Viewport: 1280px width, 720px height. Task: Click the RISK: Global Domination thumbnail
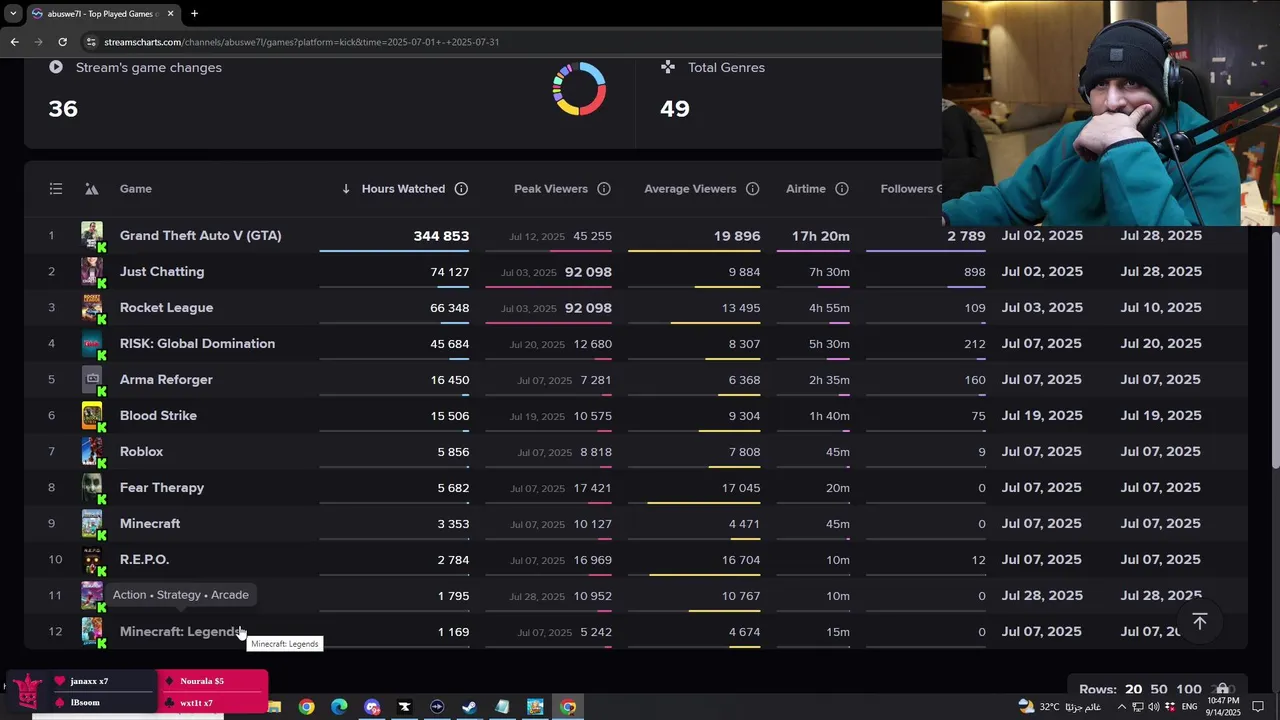(x=92, y=344)
